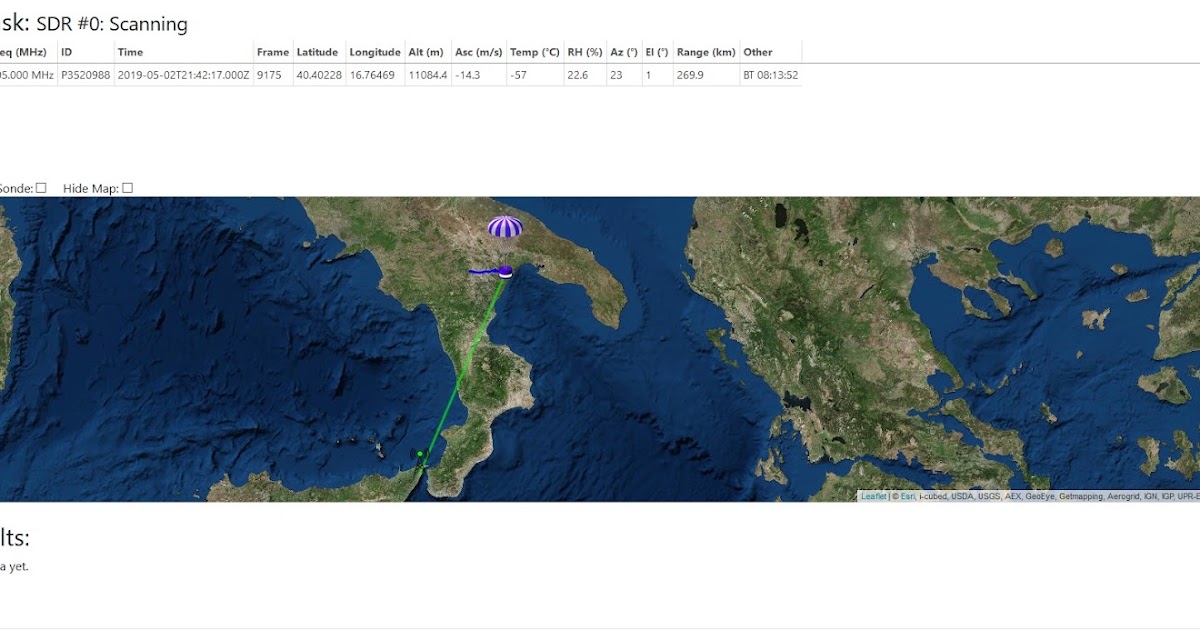Viewport: 1200px width, 630px height.
Task: Click the green launch site marker
Action: coord(419,454)
